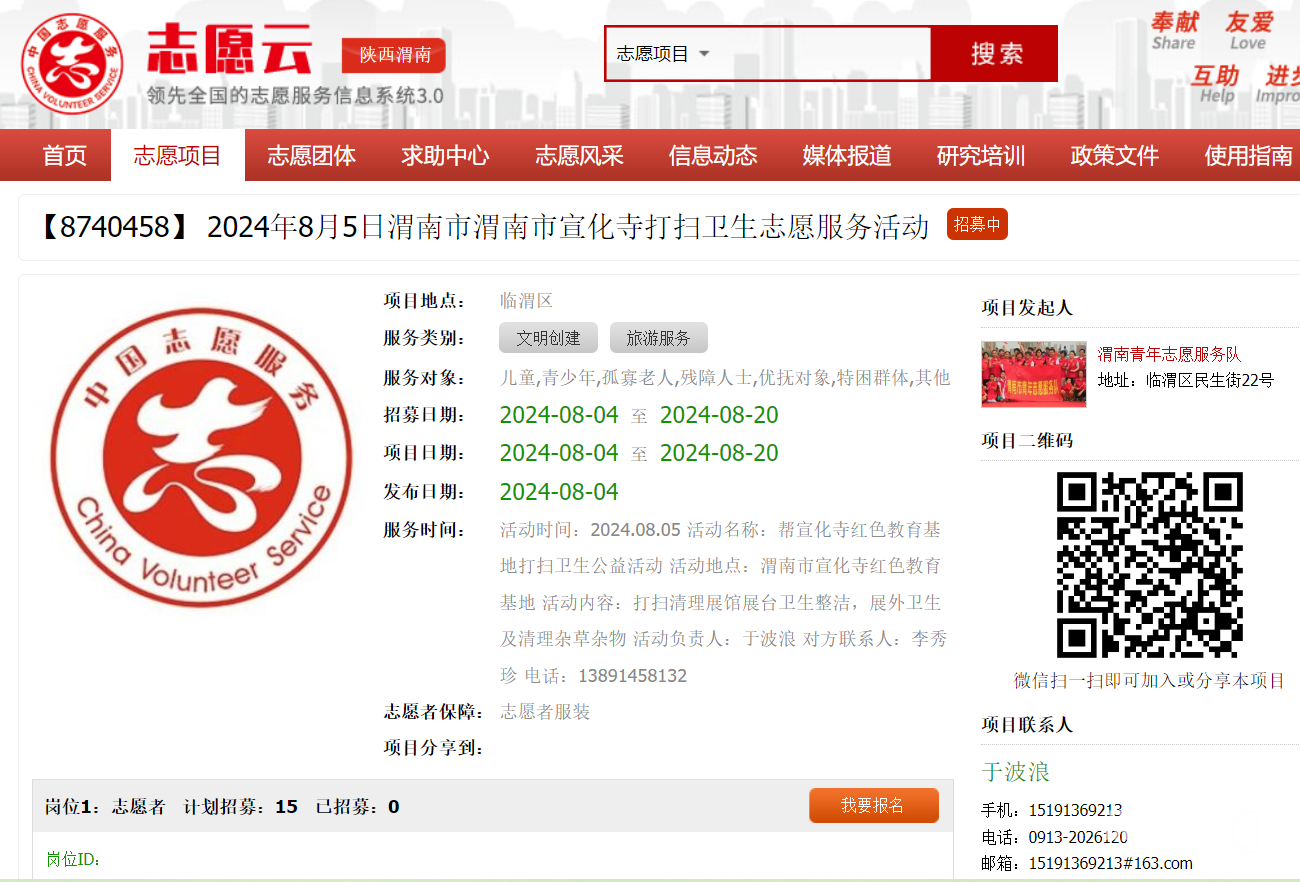Viewport: 1300px width, 882px height.
Task: Expand the 志愿项目 search type dropdown
Action: 663,54
